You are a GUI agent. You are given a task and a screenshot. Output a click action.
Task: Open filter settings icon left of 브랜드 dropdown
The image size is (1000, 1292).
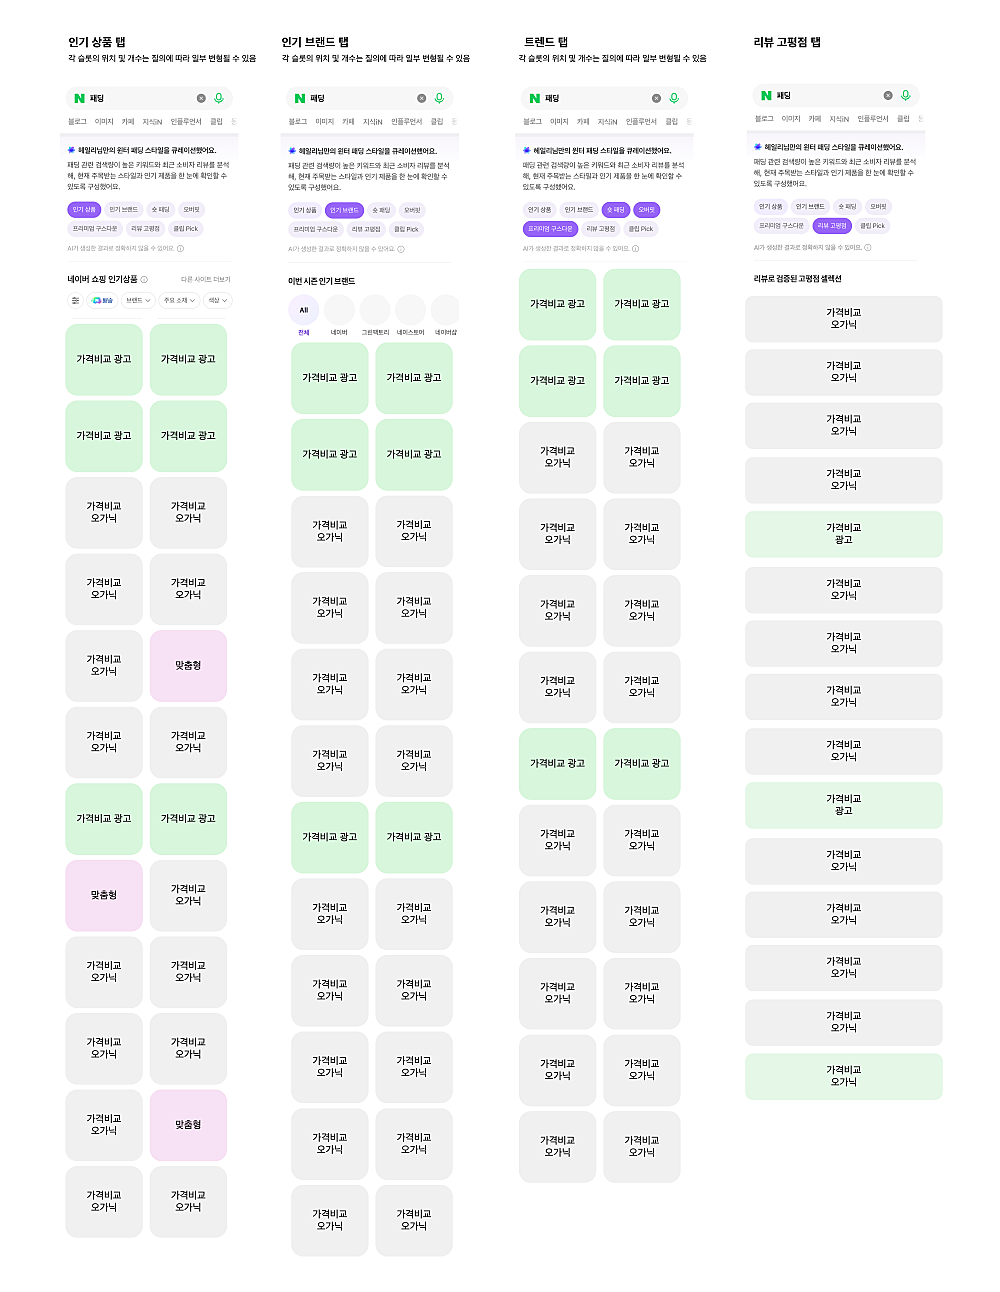pos(75,300)
